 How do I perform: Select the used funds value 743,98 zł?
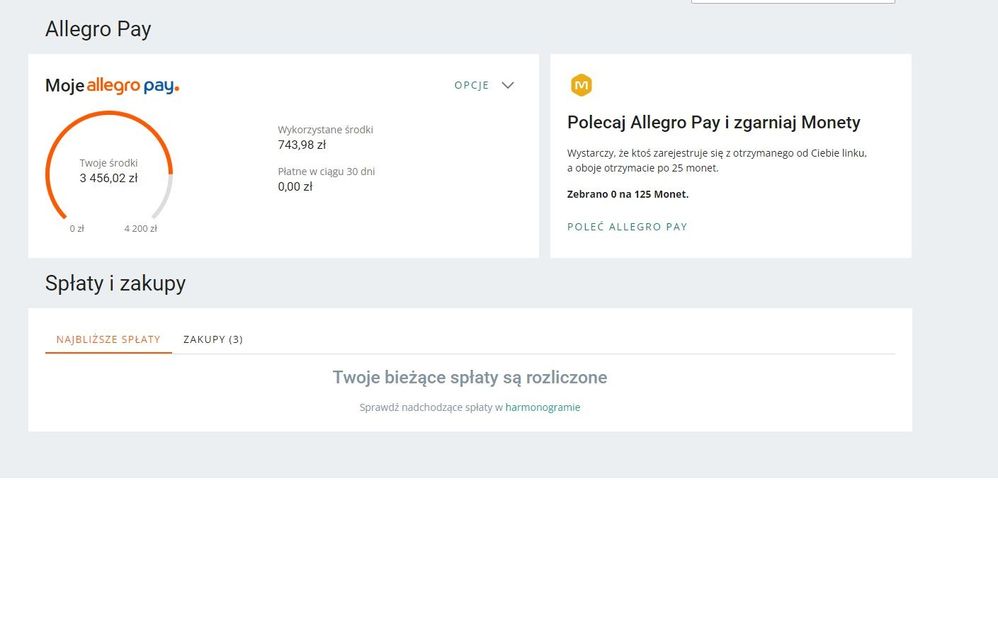302,145
